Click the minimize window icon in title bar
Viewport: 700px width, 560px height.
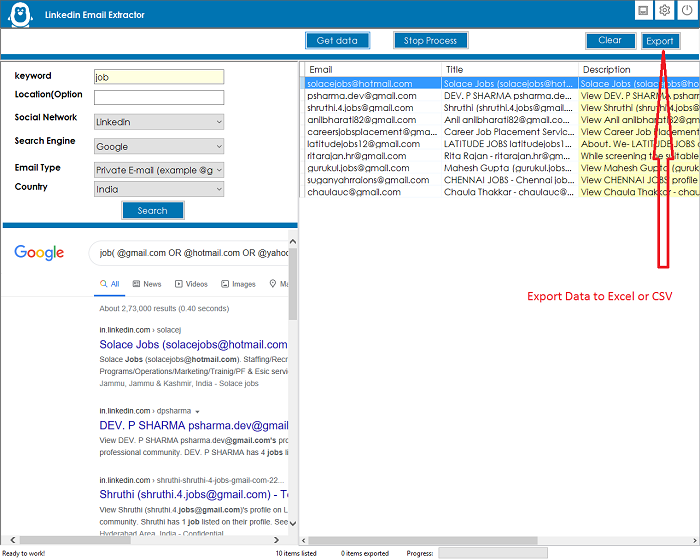643,10
